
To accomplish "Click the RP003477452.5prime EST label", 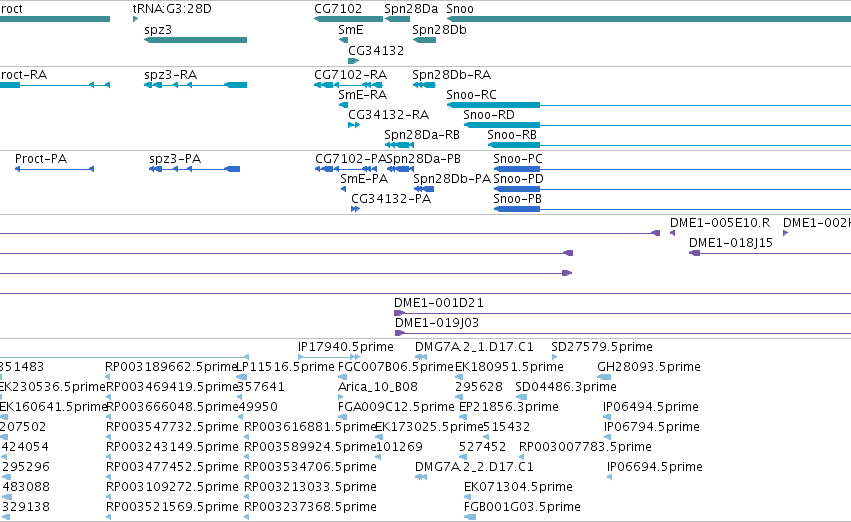I will [x=172, y=467].
